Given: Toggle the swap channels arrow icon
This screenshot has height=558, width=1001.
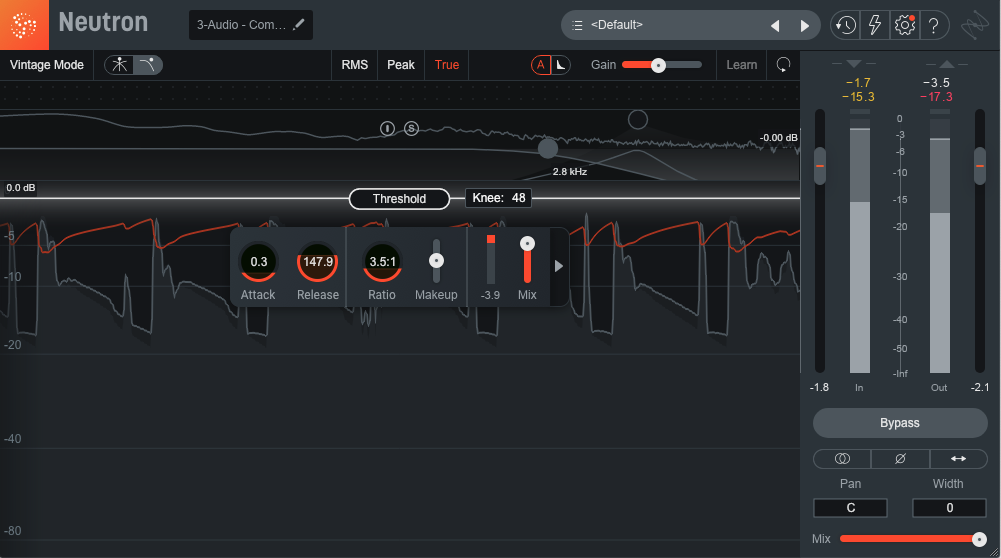Looking at the screenshot, I should [958, 458].
